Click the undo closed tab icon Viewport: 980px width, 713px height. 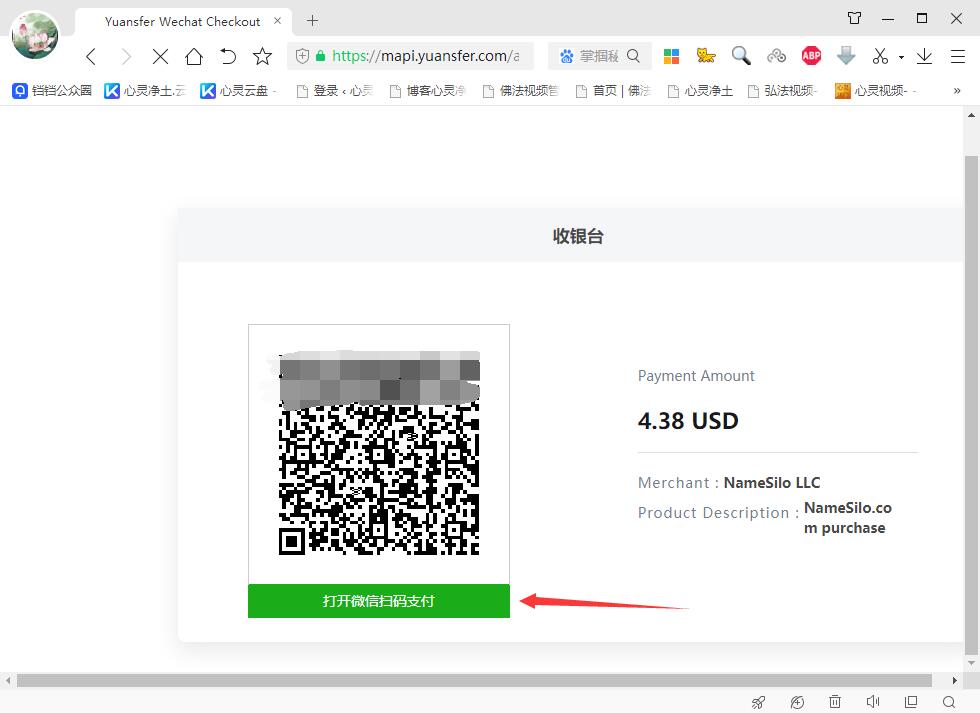point(228,56)
